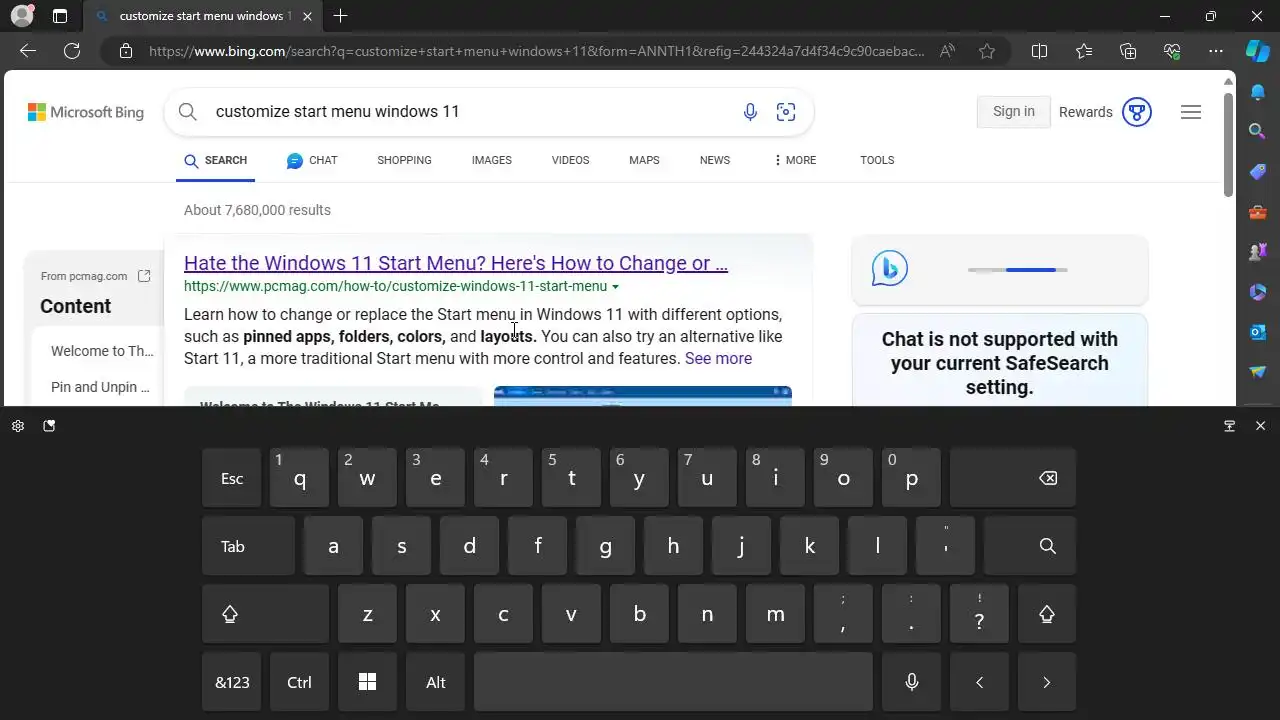1280x720 pixels.
Task: Enable split screen view
Action: pos(1039,51)
